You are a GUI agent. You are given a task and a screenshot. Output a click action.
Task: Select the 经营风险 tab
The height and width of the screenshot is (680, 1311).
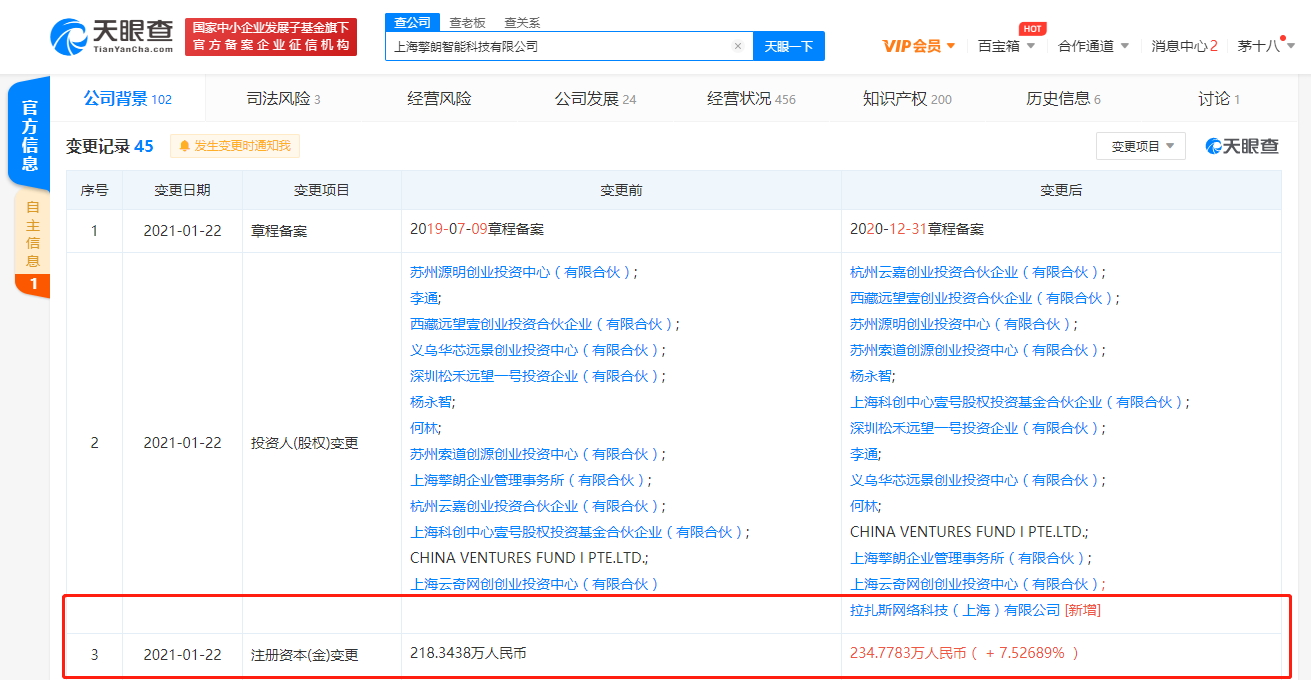[439, 99]
